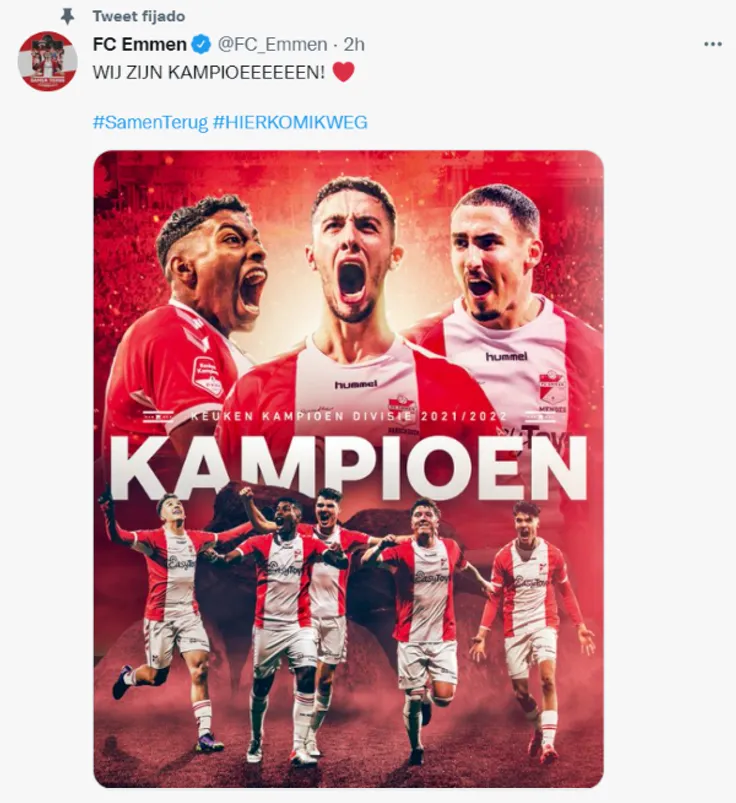
Task: Click the FC Emmen profile avatar
Action: point(48,61)
